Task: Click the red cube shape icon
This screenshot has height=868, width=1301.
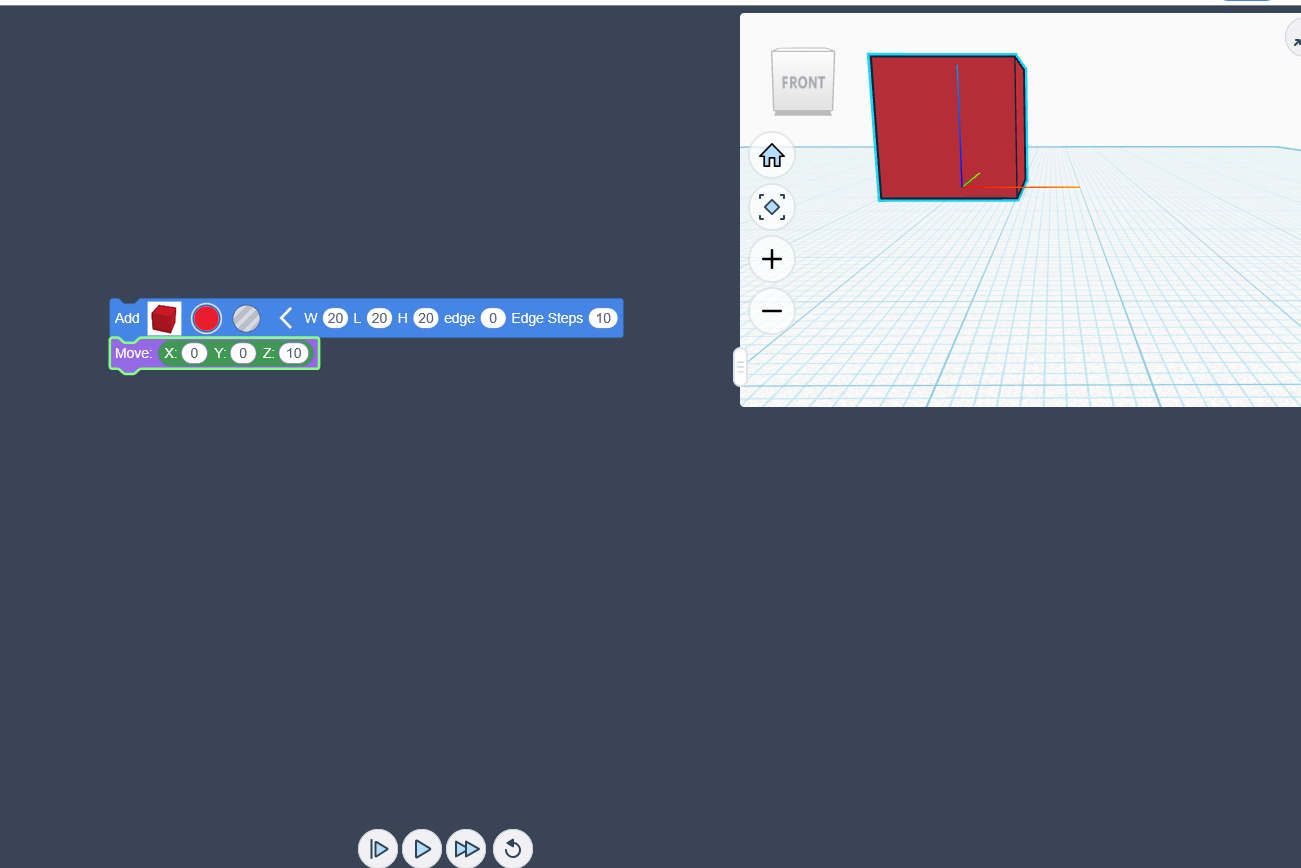Action: point(164,318)
